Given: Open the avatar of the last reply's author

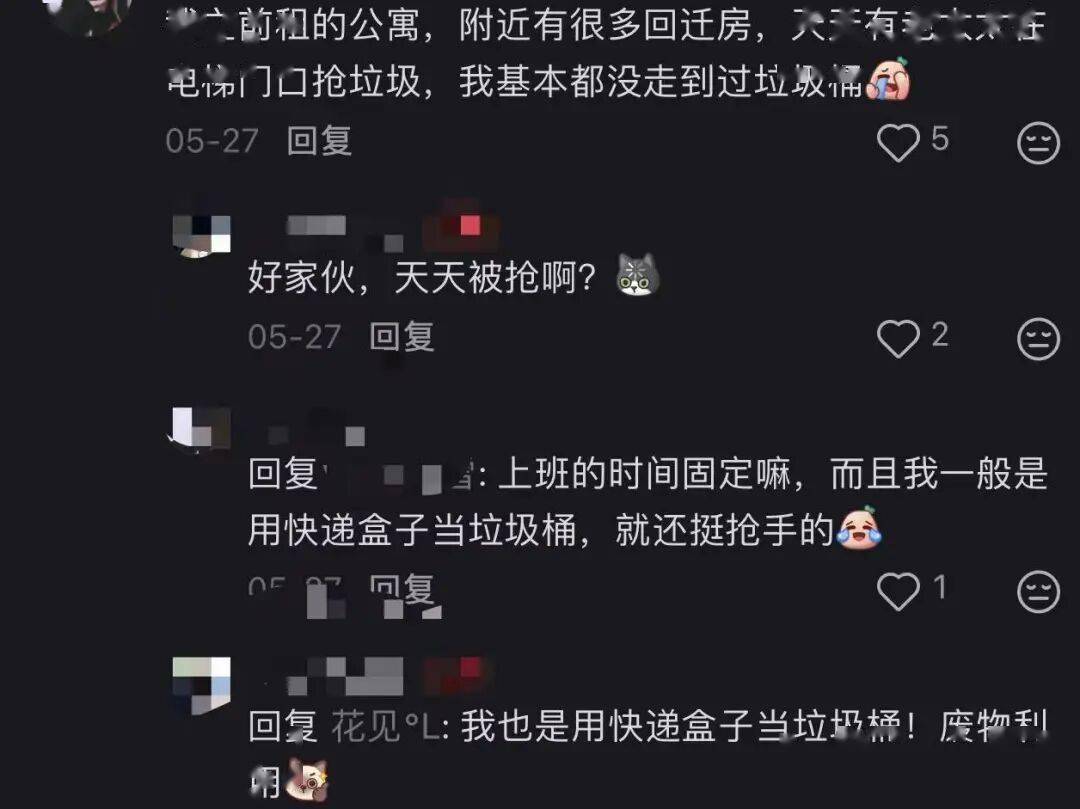Looking at the screenshot, I should pos(201,686).
